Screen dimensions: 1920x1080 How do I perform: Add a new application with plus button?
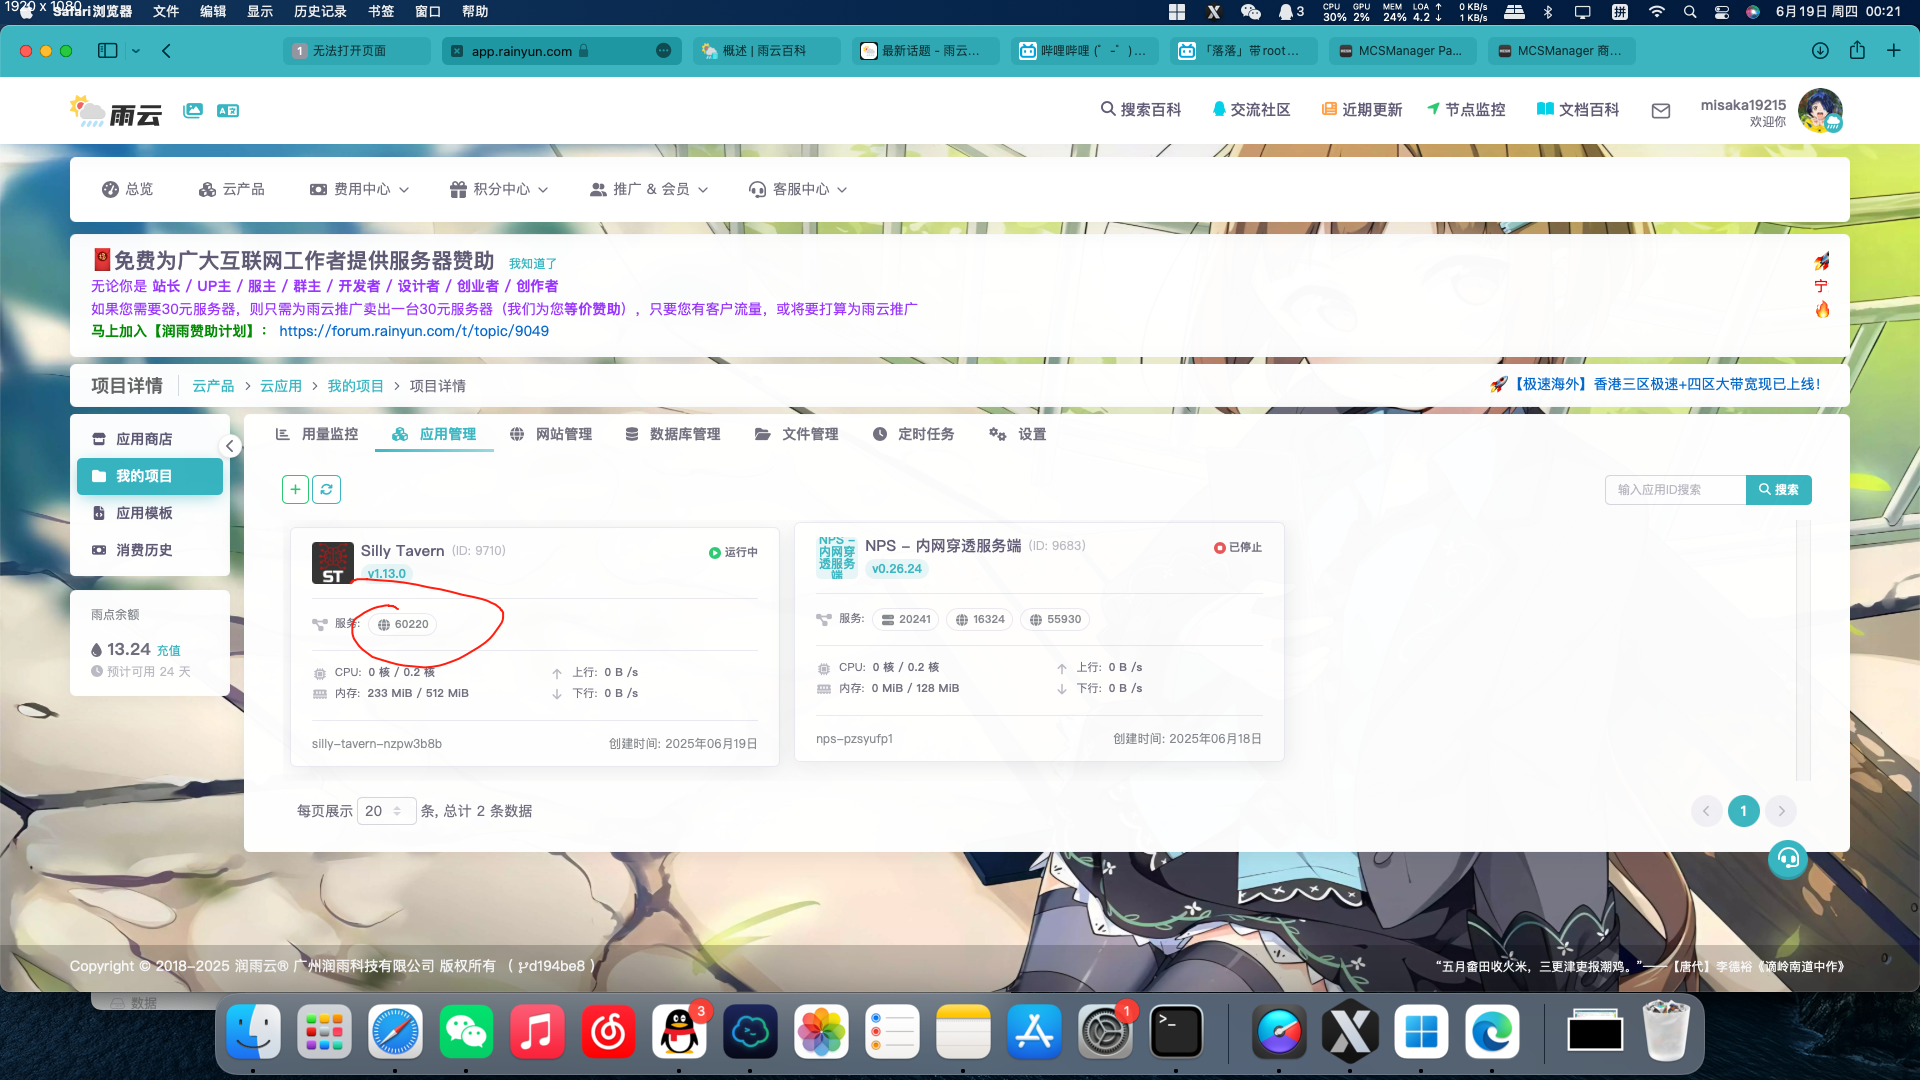295,489
